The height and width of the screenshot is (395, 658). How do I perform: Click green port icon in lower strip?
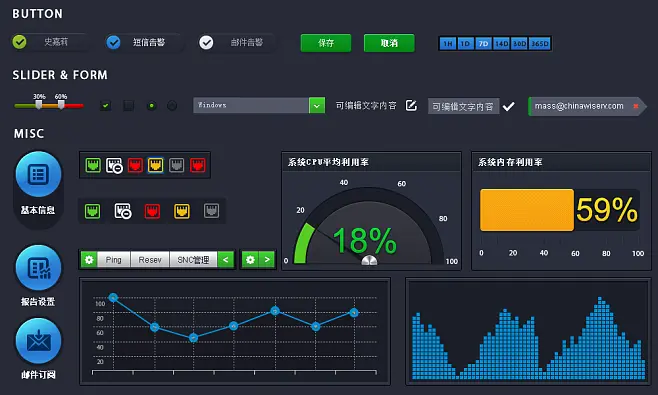click(x=92, y=211)
